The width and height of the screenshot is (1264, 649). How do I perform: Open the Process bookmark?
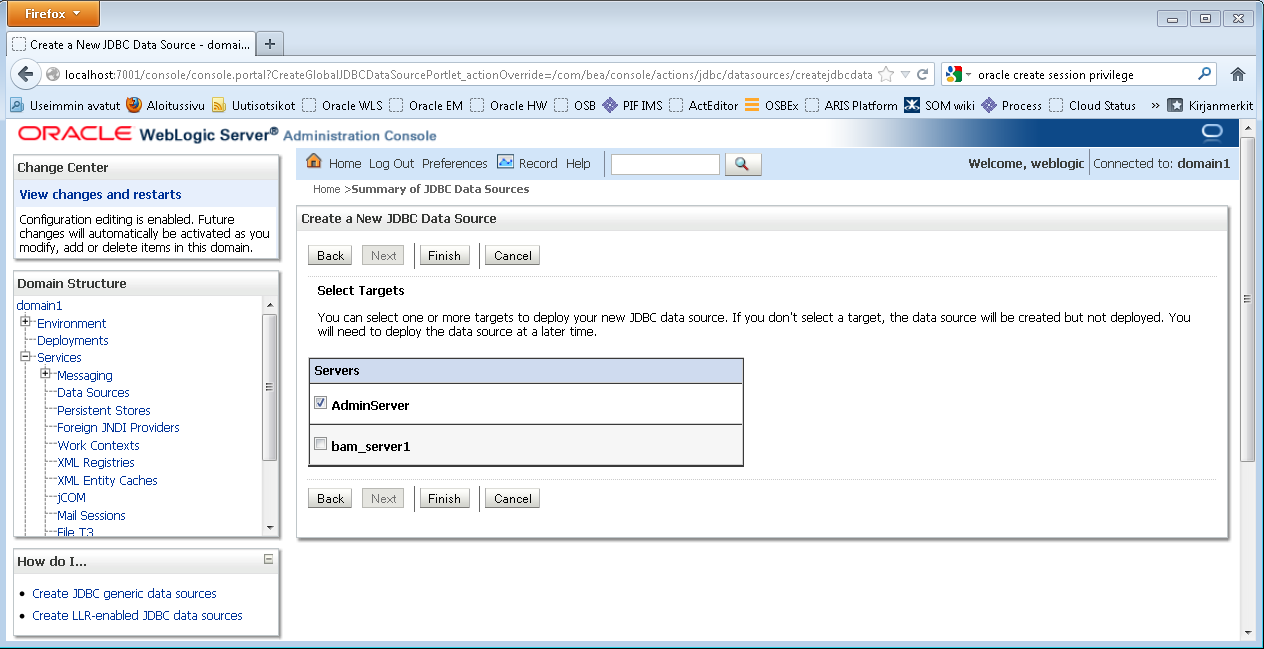[1012, 105]
